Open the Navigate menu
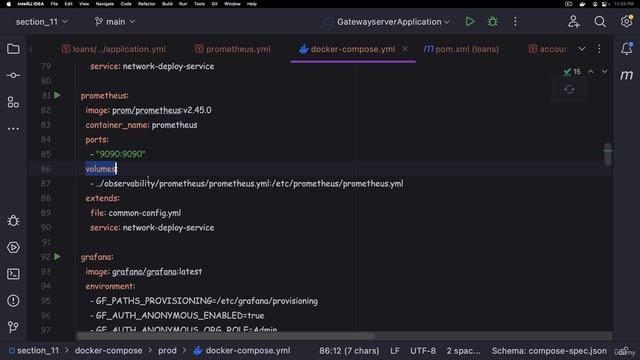Screen dimensions: 640x360 [x=104, y=4]
